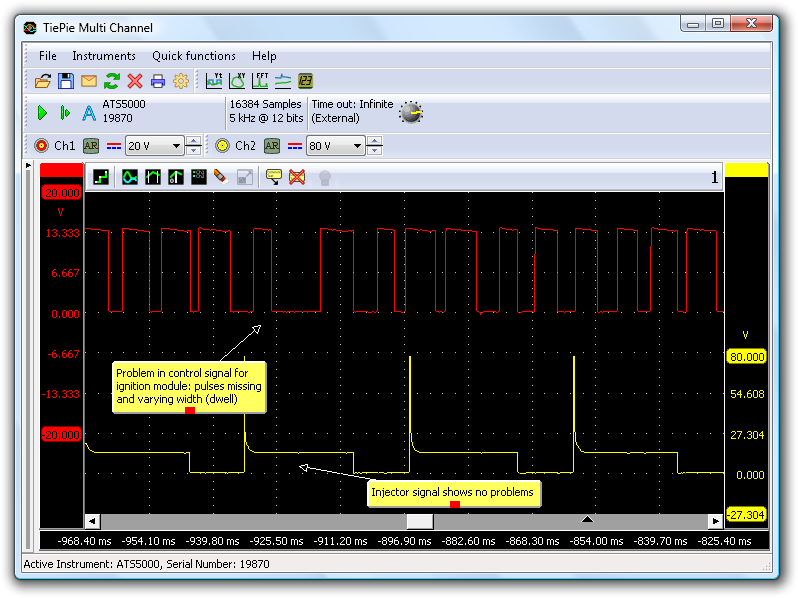Increase Ch1 range with up spinner
The height and width of the screenshot is (598, 798).
tap(193, 141)
